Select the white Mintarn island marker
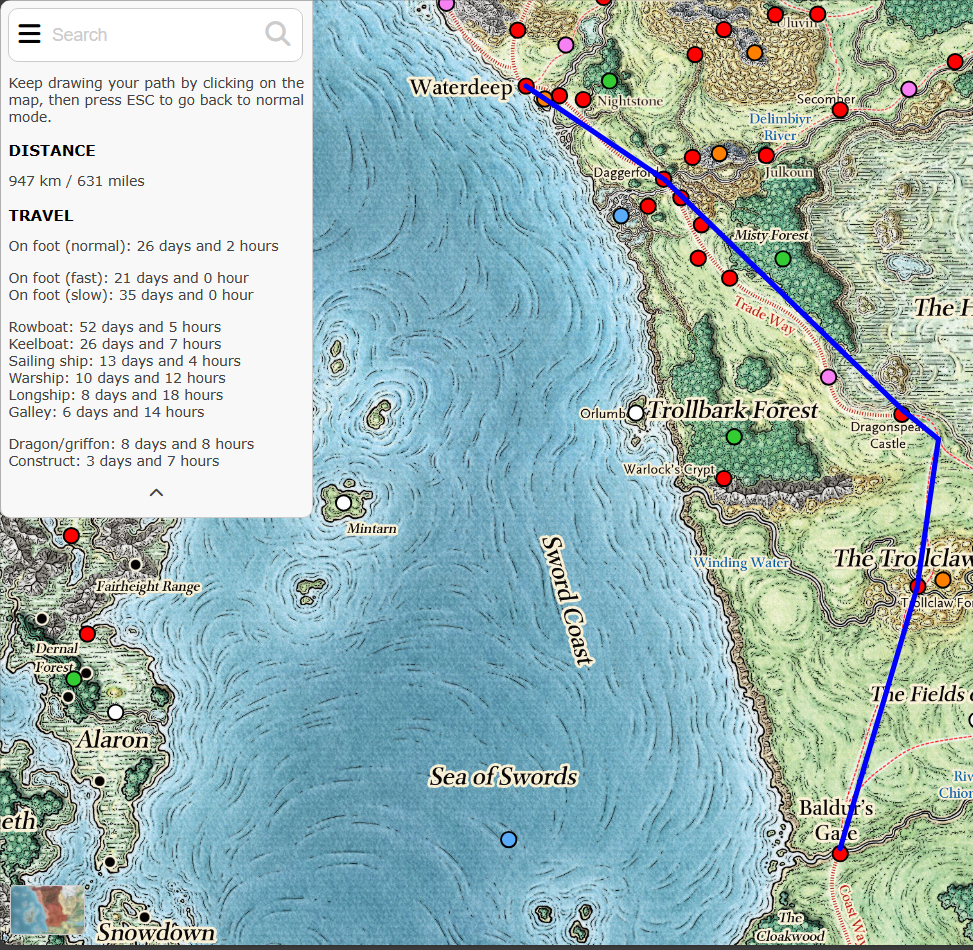 click(x=344, y=503)
